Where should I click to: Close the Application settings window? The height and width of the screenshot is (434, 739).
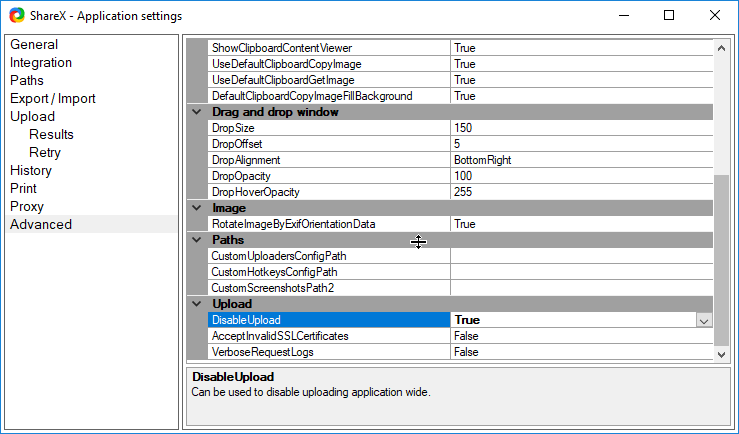714,16
